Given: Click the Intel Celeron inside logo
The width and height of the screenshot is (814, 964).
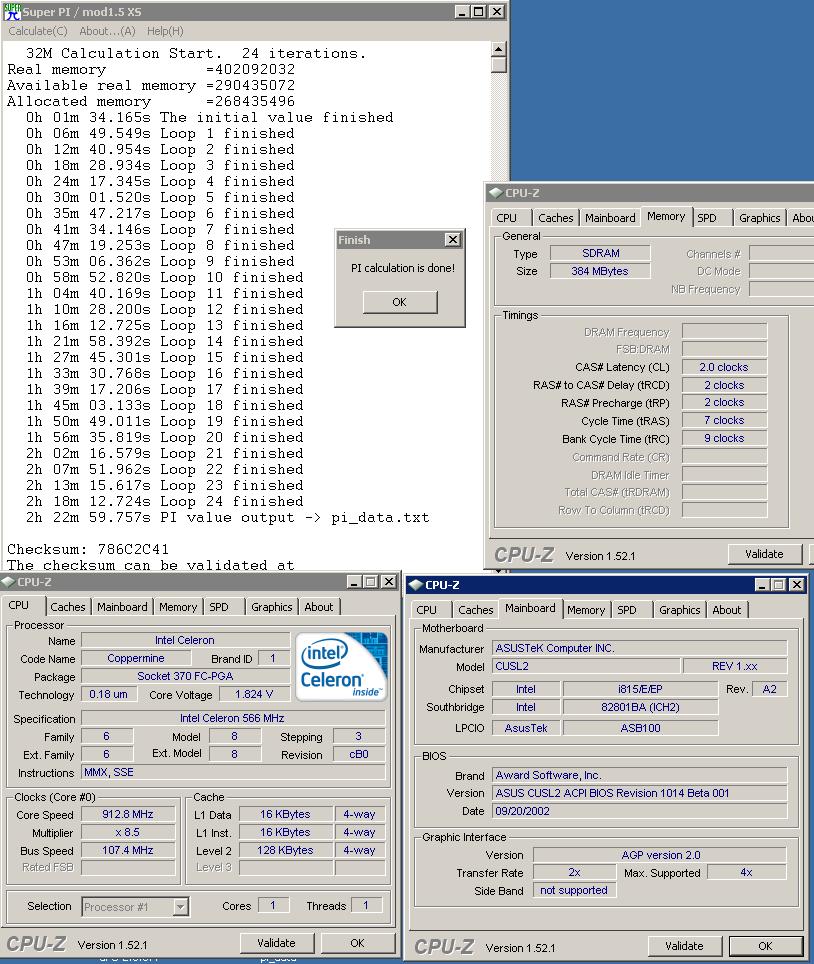Looking at the screenshot, I should (342, 666).
